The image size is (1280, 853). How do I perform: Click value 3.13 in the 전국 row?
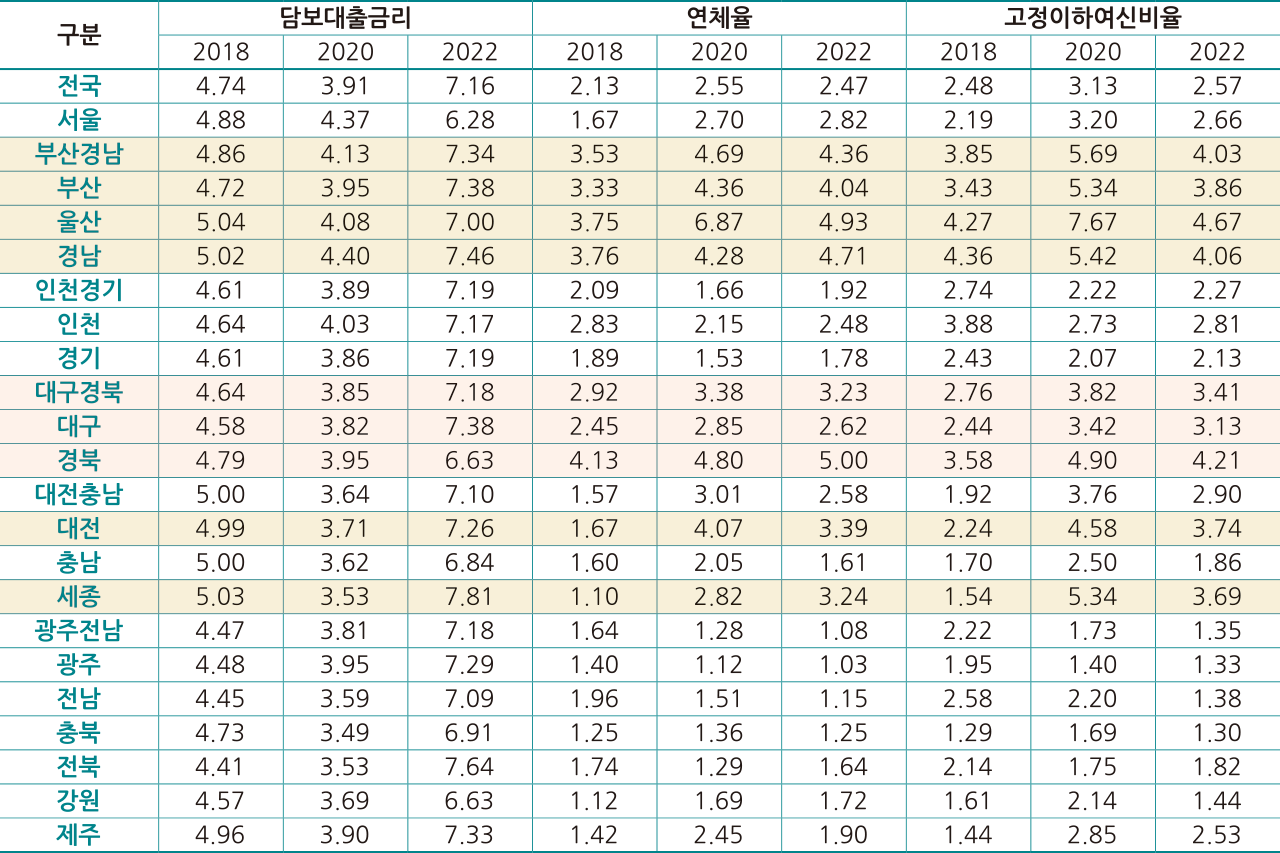tap(1093, 86)
